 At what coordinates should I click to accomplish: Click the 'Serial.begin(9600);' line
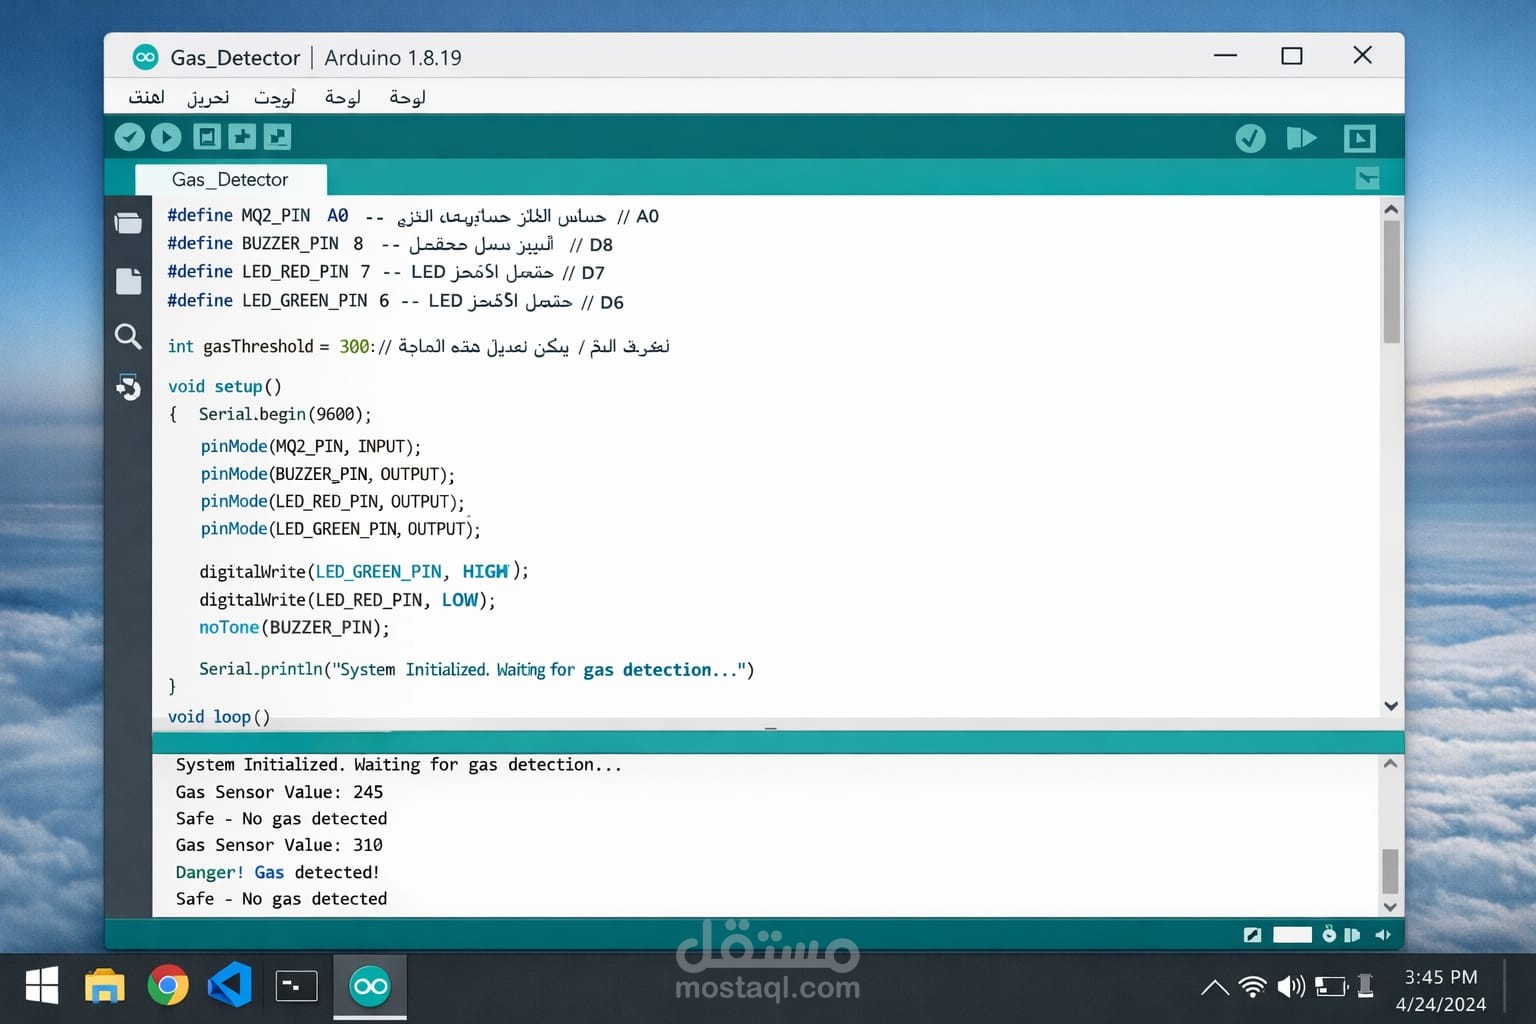[x=285, y=414]
